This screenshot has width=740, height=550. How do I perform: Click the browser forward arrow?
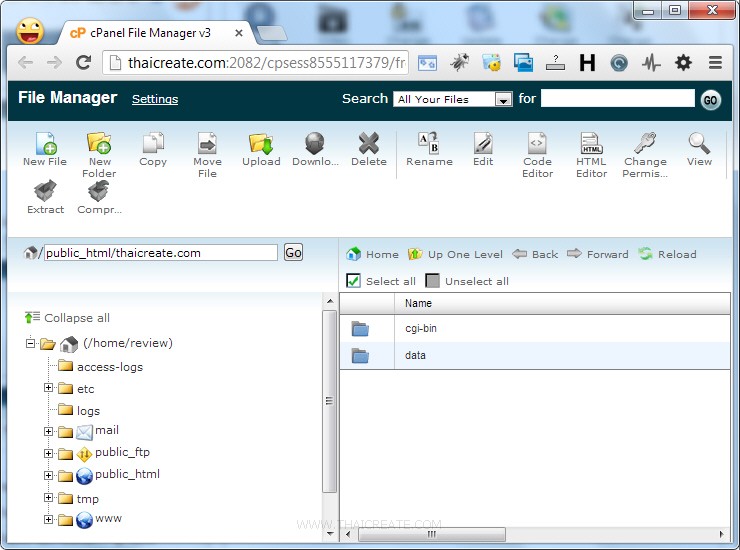tap(54, 62)
